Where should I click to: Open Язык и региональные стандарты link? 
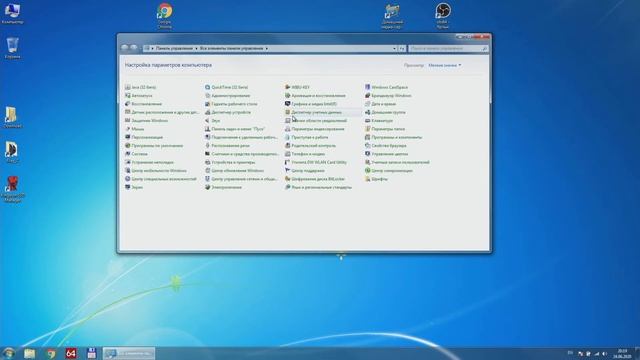[x=321, y=187]
